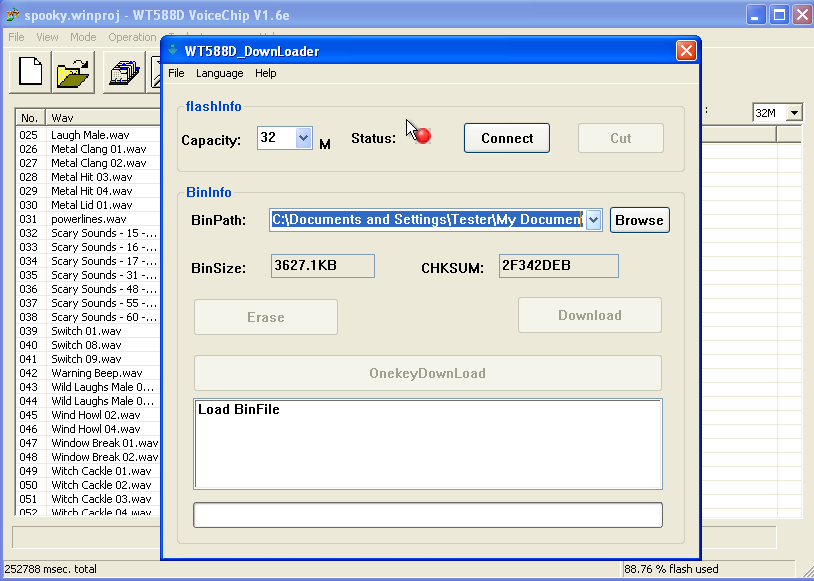The height and width of the screenshot is (581, 814).
Task: Click the stacked files toolbar icon
Action: [x=123, y=73]
